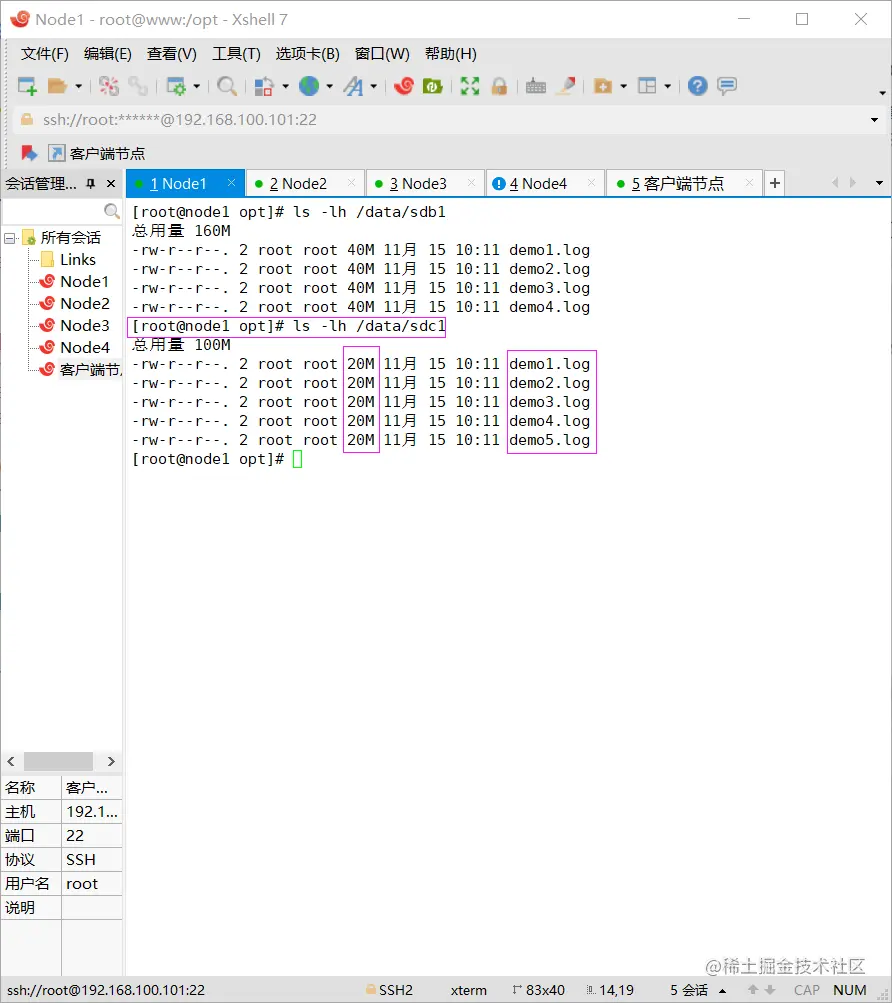This screenshot has width=892, height=1003.
Task: Open Help with the question mark icon
Action: (697, 86)
